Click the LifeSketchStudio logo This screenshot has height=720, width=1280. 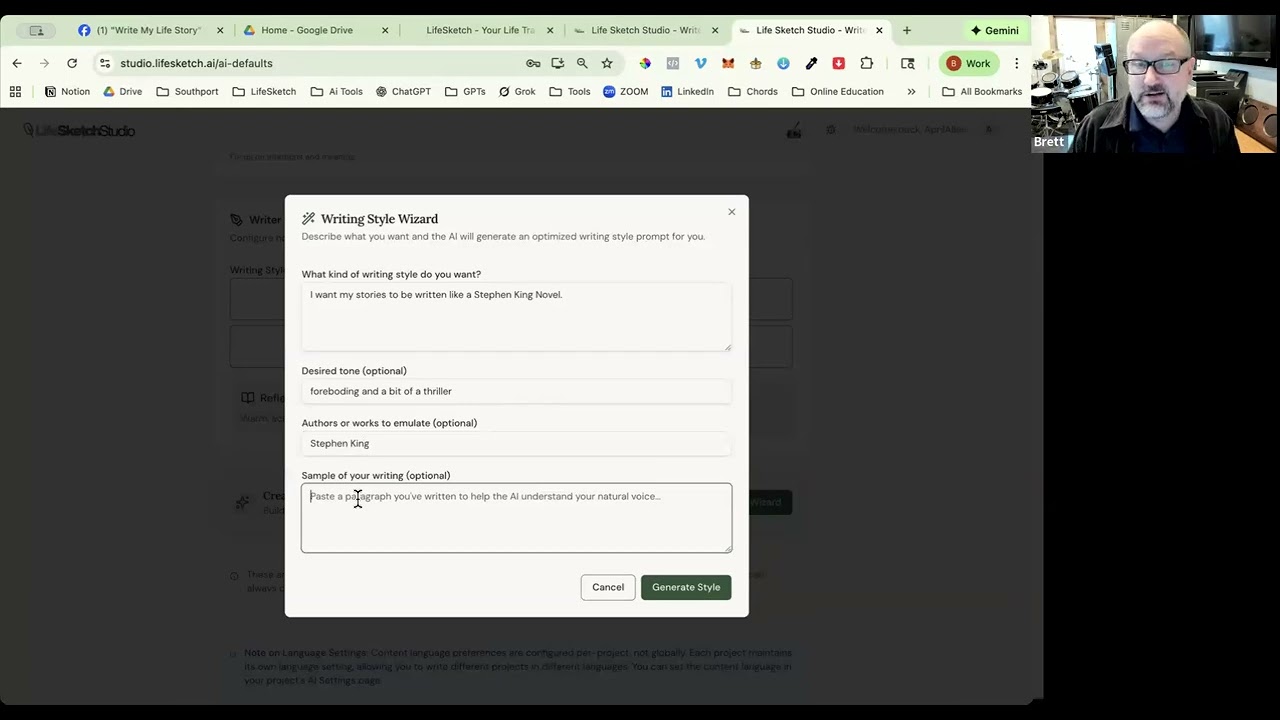(79, 130)
